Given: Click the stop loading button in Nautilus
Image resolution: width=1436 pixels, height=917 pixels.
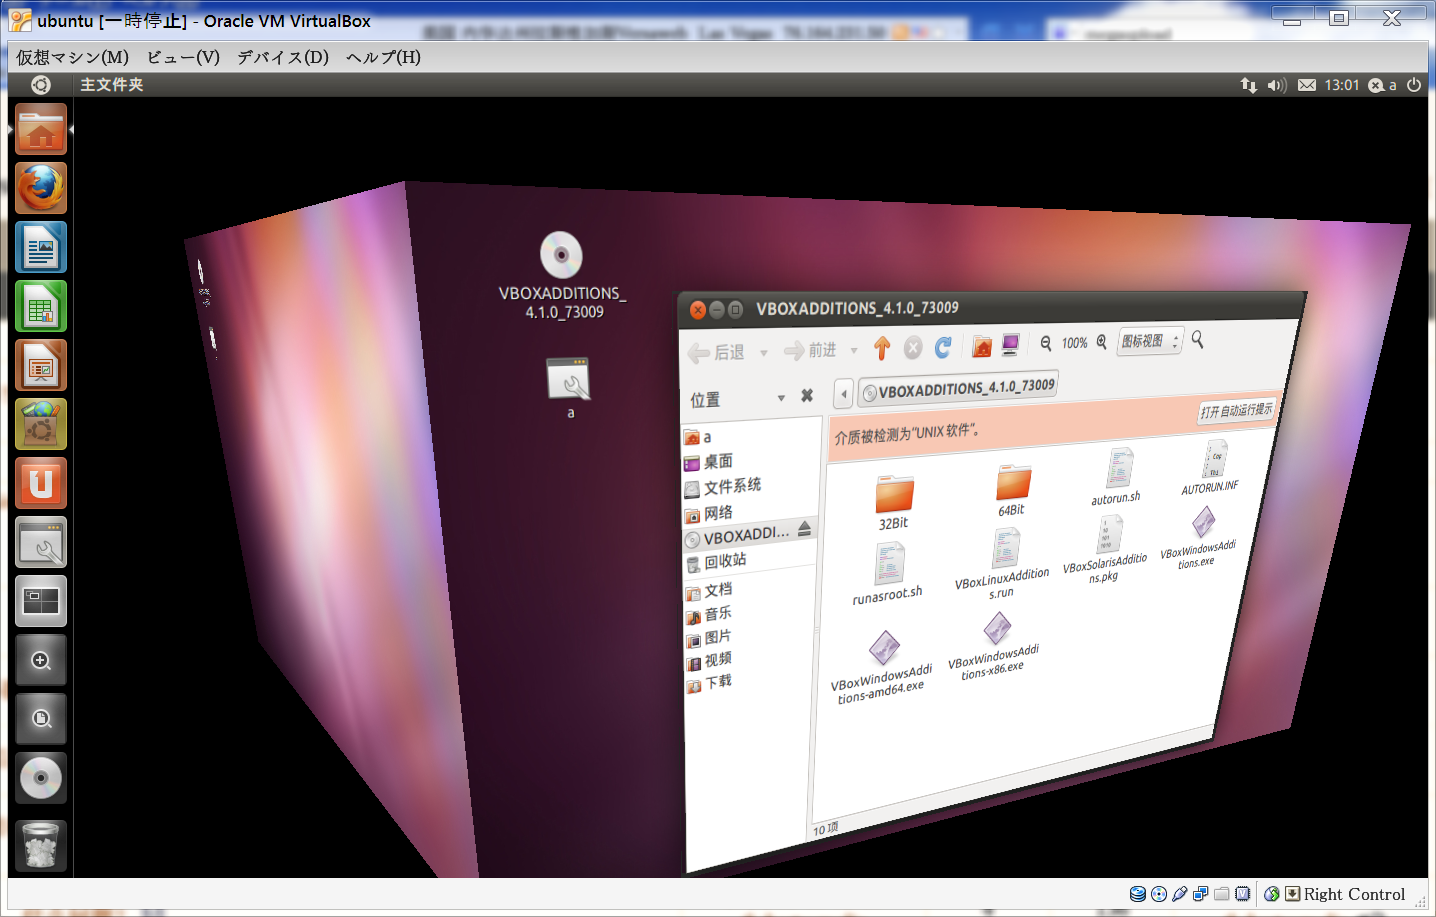Looking at the screenshot, I should [x=913, y=347].
